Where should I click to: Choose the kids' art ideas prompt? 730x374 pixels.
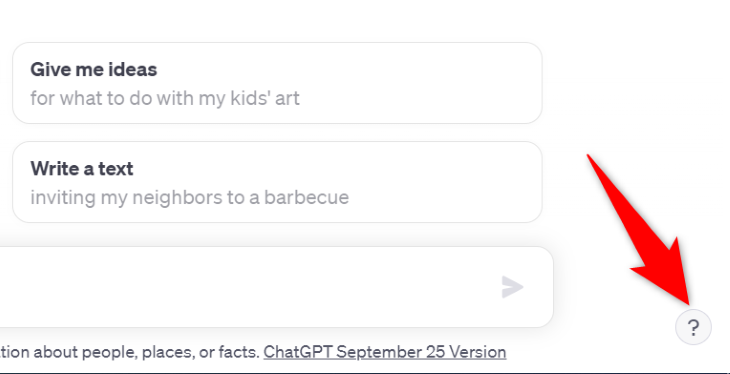coord(277,83)
